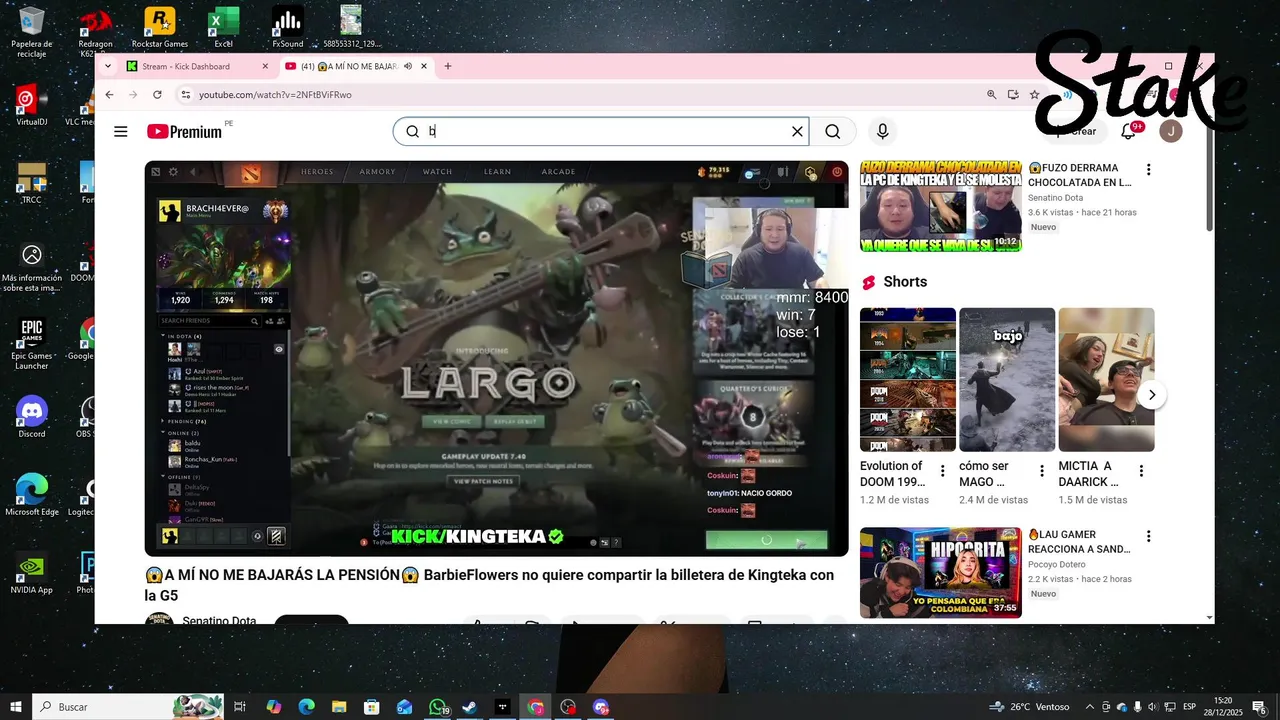The width and height of the screenshot is (1280, 720).
Task: Open options for Lau Gamer Reacciona video
Action: click(1148, 536)
